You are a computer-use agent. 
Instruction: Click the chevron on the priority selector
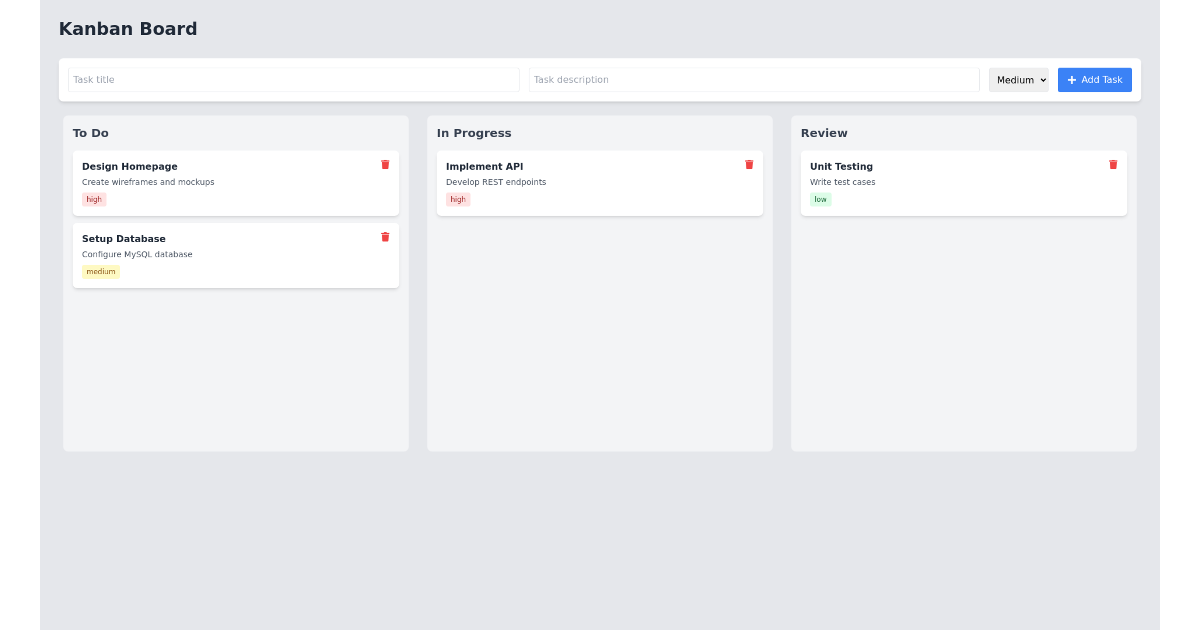[1042, 80]
